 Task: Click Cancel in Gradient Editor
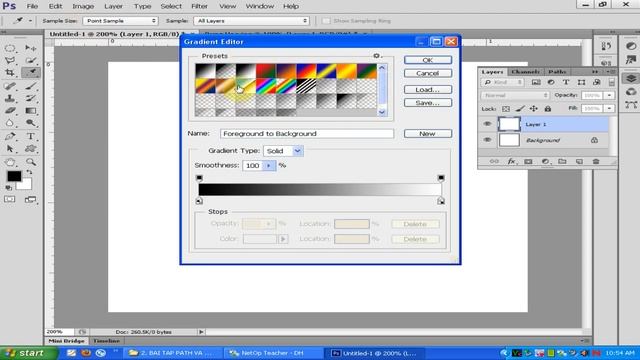coord(428,73)
